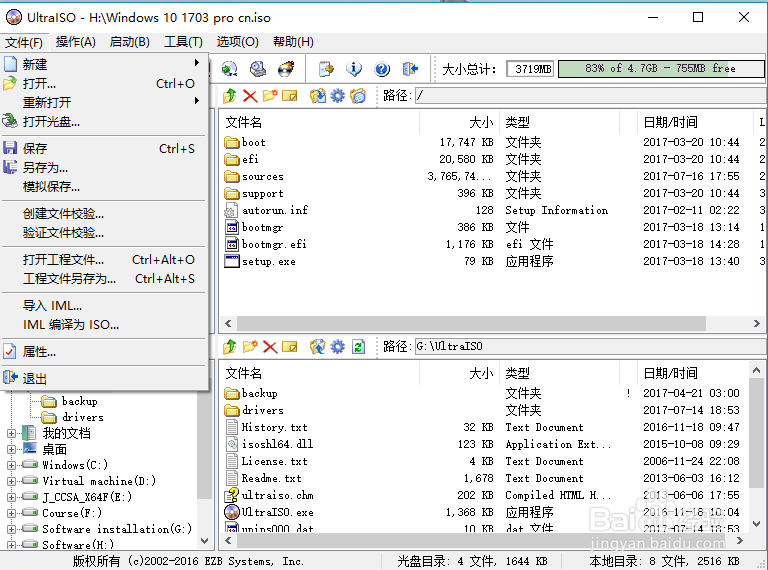The image size is (768, 570).
Task: Go up one level in the local pane
Action: pyautogui.click(x=230, y=347)
